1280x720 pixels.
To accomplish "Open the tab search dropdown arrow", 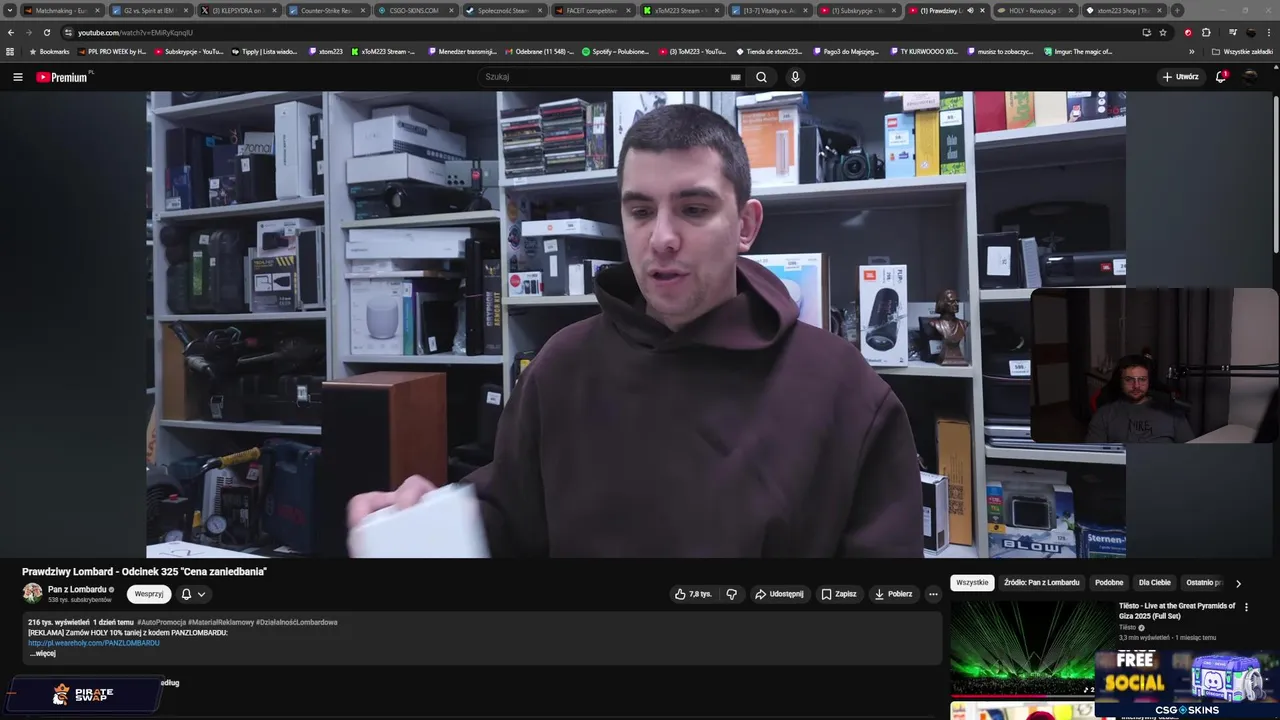I will [9, 10].
